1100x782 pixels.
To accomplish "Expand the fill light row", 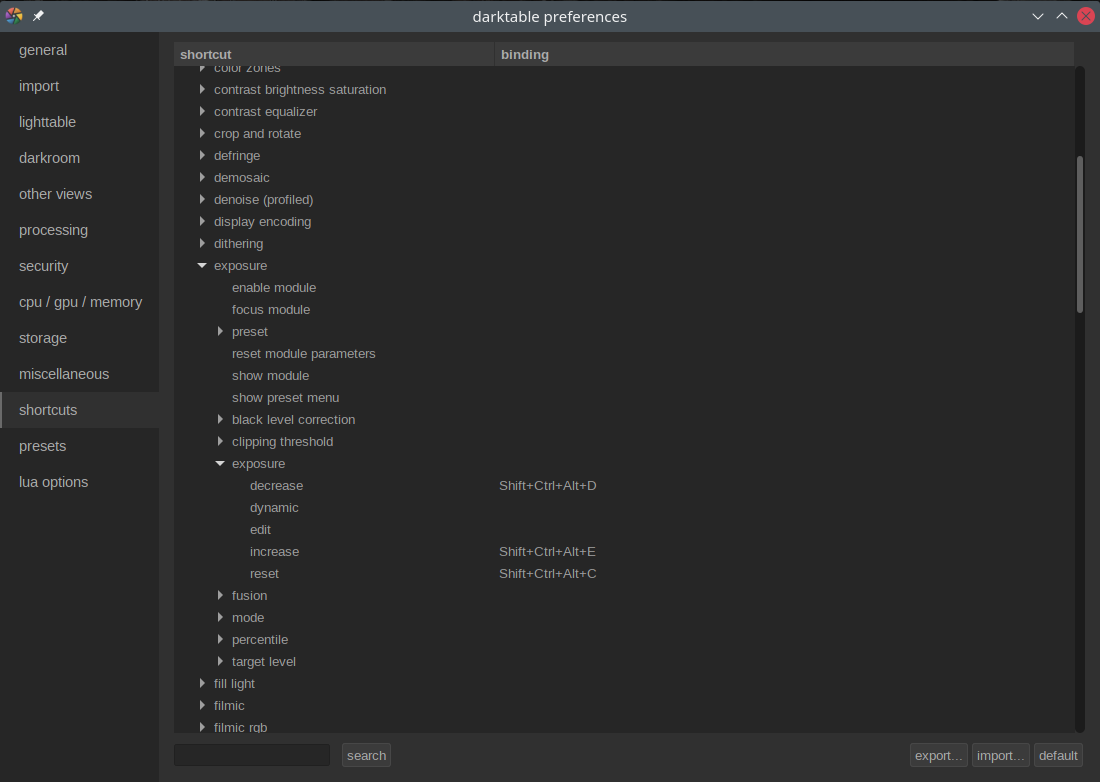I will pos(202,683).
